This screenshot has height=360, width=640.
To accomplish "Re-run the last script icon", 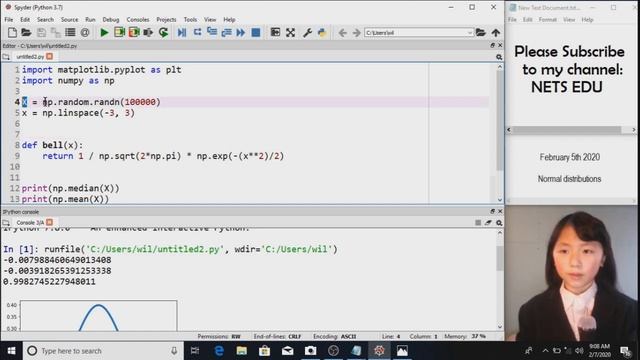I will (163, 32).
